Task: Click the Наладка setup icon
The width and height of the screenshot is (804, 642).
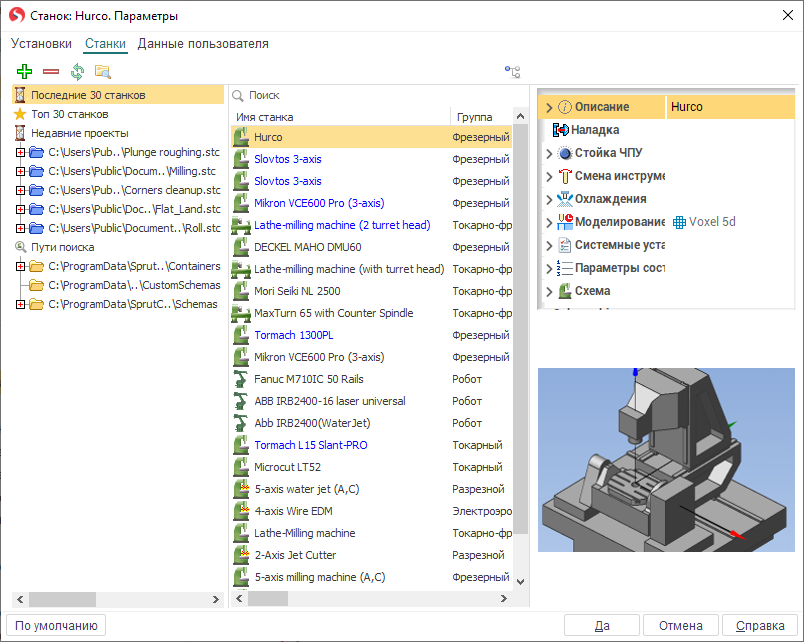Action: (560, 130)
